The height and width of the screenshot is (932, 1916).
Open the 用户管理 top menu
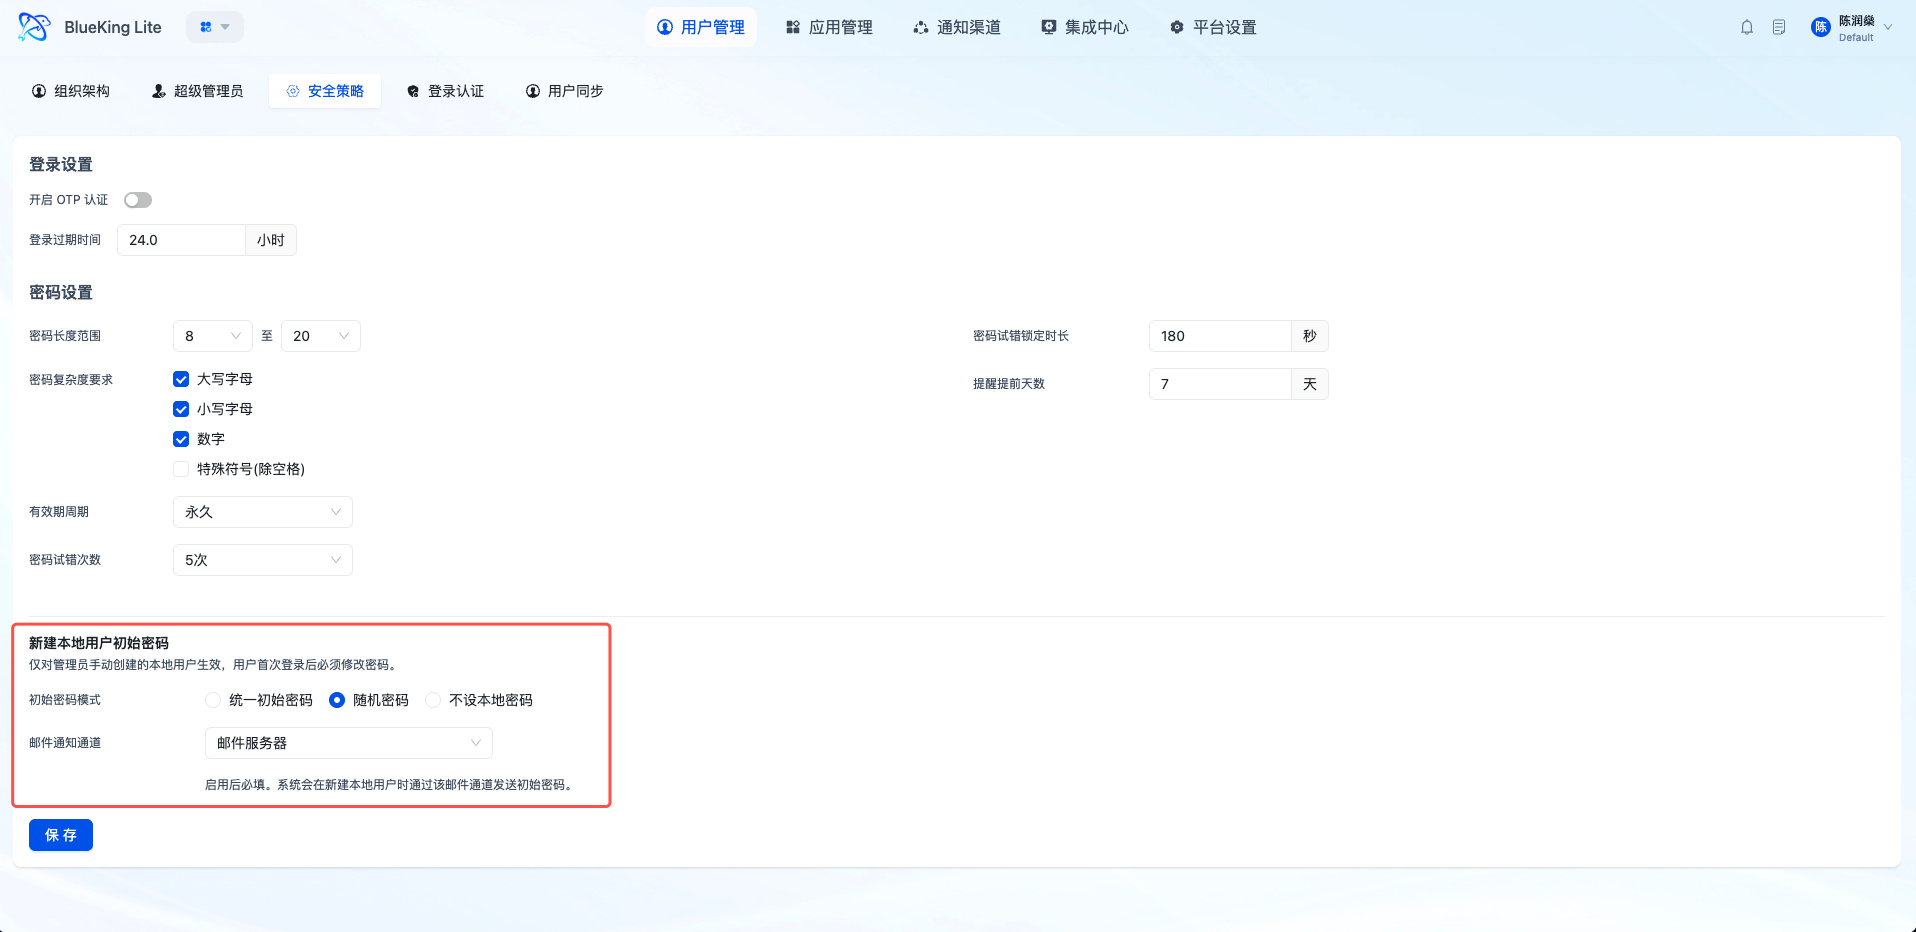click(x=701, y=27)
